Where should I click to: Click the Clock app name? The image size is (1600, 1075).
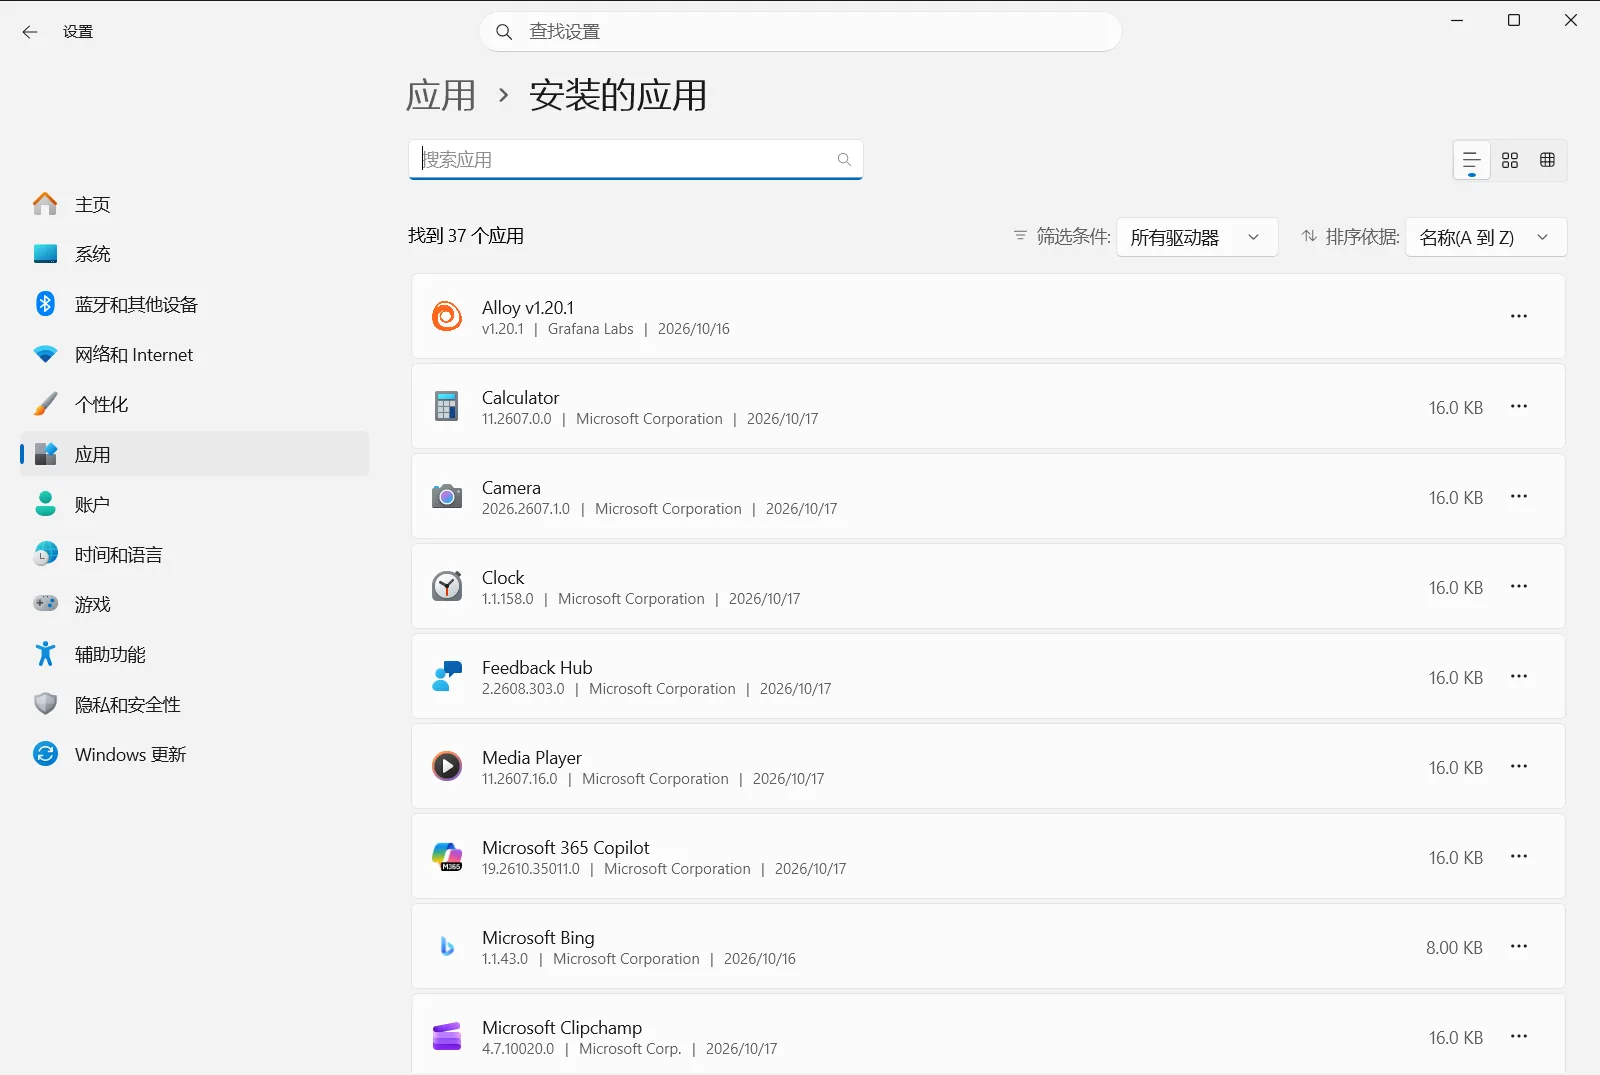point(503,578)
